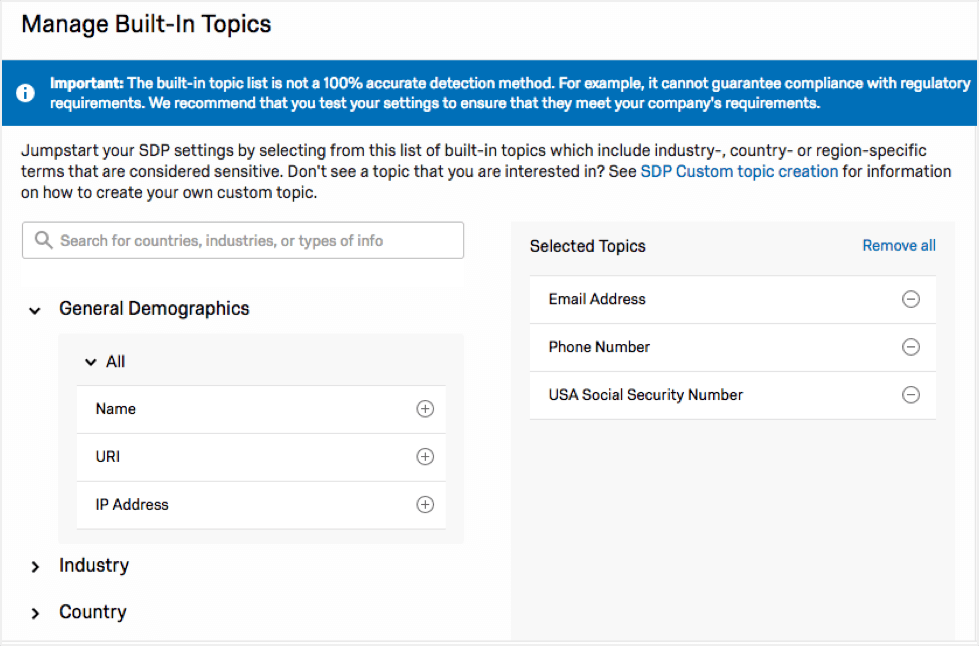Screen dimensions: 979x646
Task: Add the Name topic with plus icon
Action: (425, 409)
